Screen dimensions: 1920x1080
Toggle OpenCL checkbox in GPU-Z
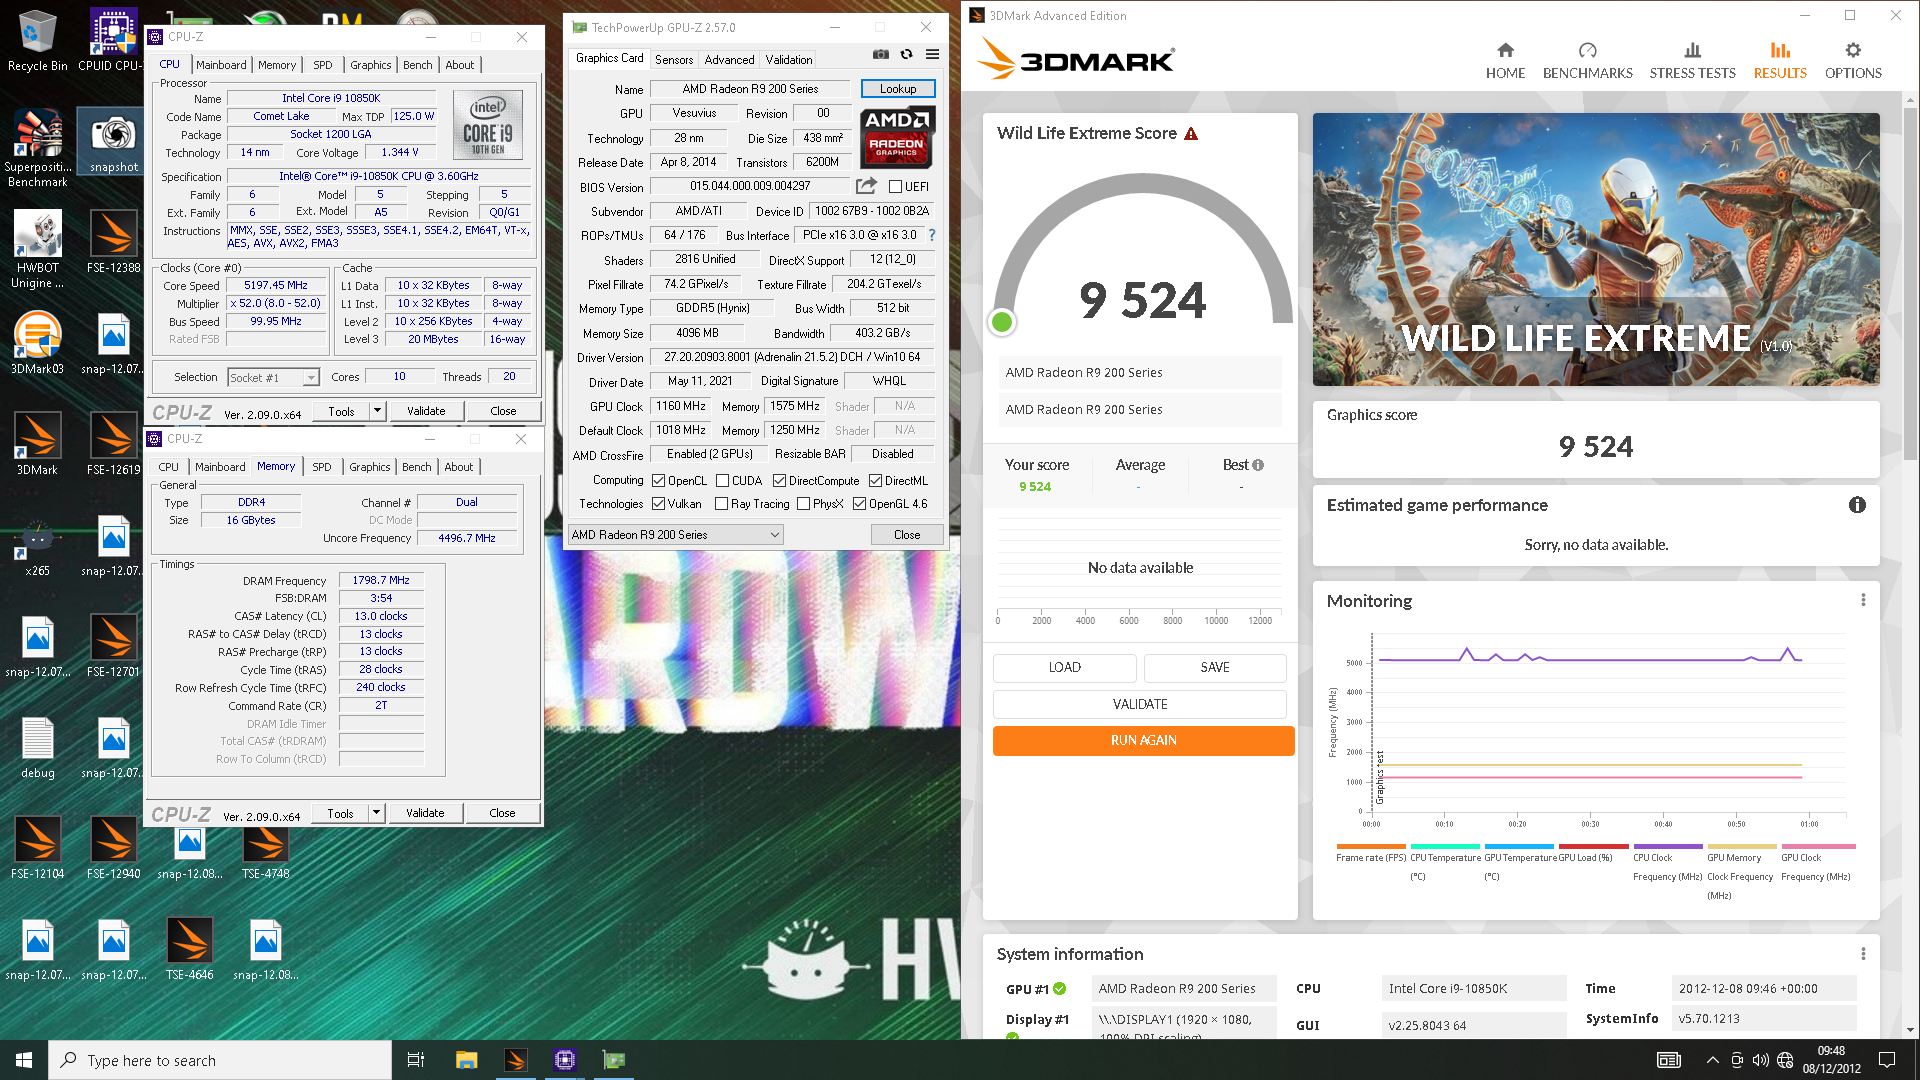(658, 481)
